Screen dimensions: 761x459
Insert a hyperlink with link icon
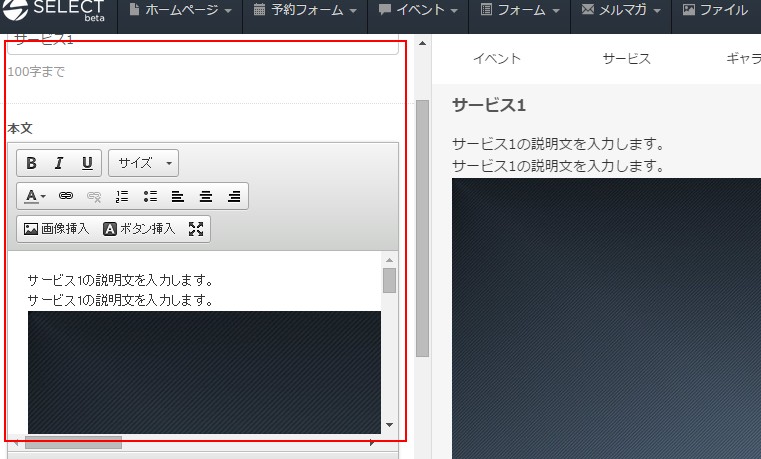(x=66, y=196)
